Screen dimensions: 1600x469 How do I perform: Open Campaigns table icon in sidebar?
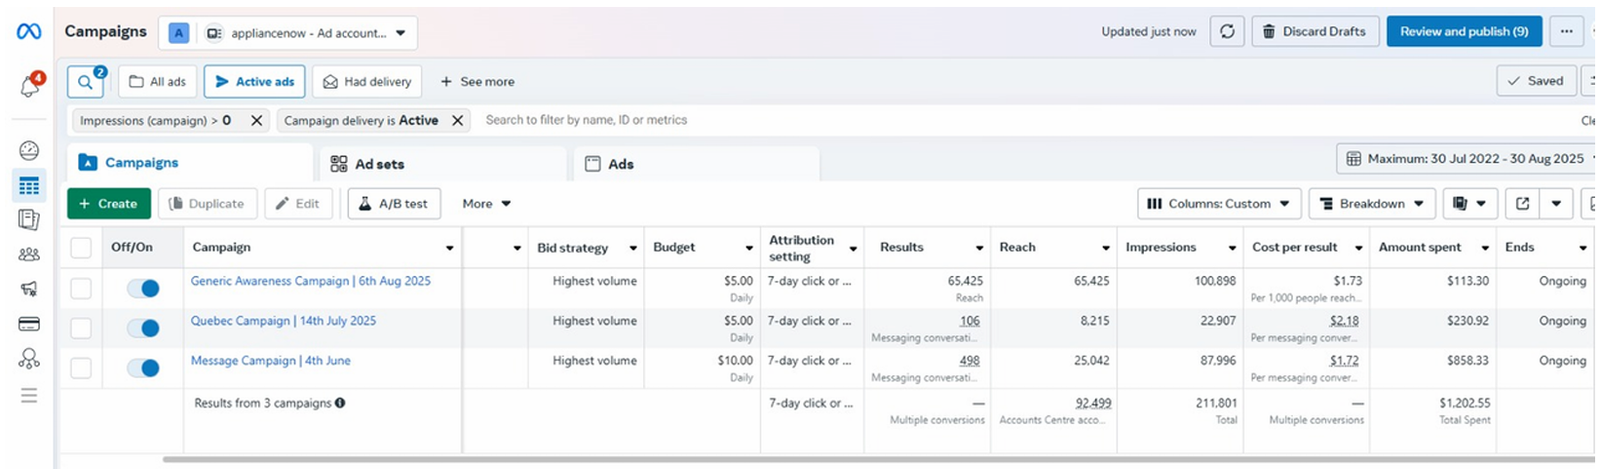(x=29, y=185)
